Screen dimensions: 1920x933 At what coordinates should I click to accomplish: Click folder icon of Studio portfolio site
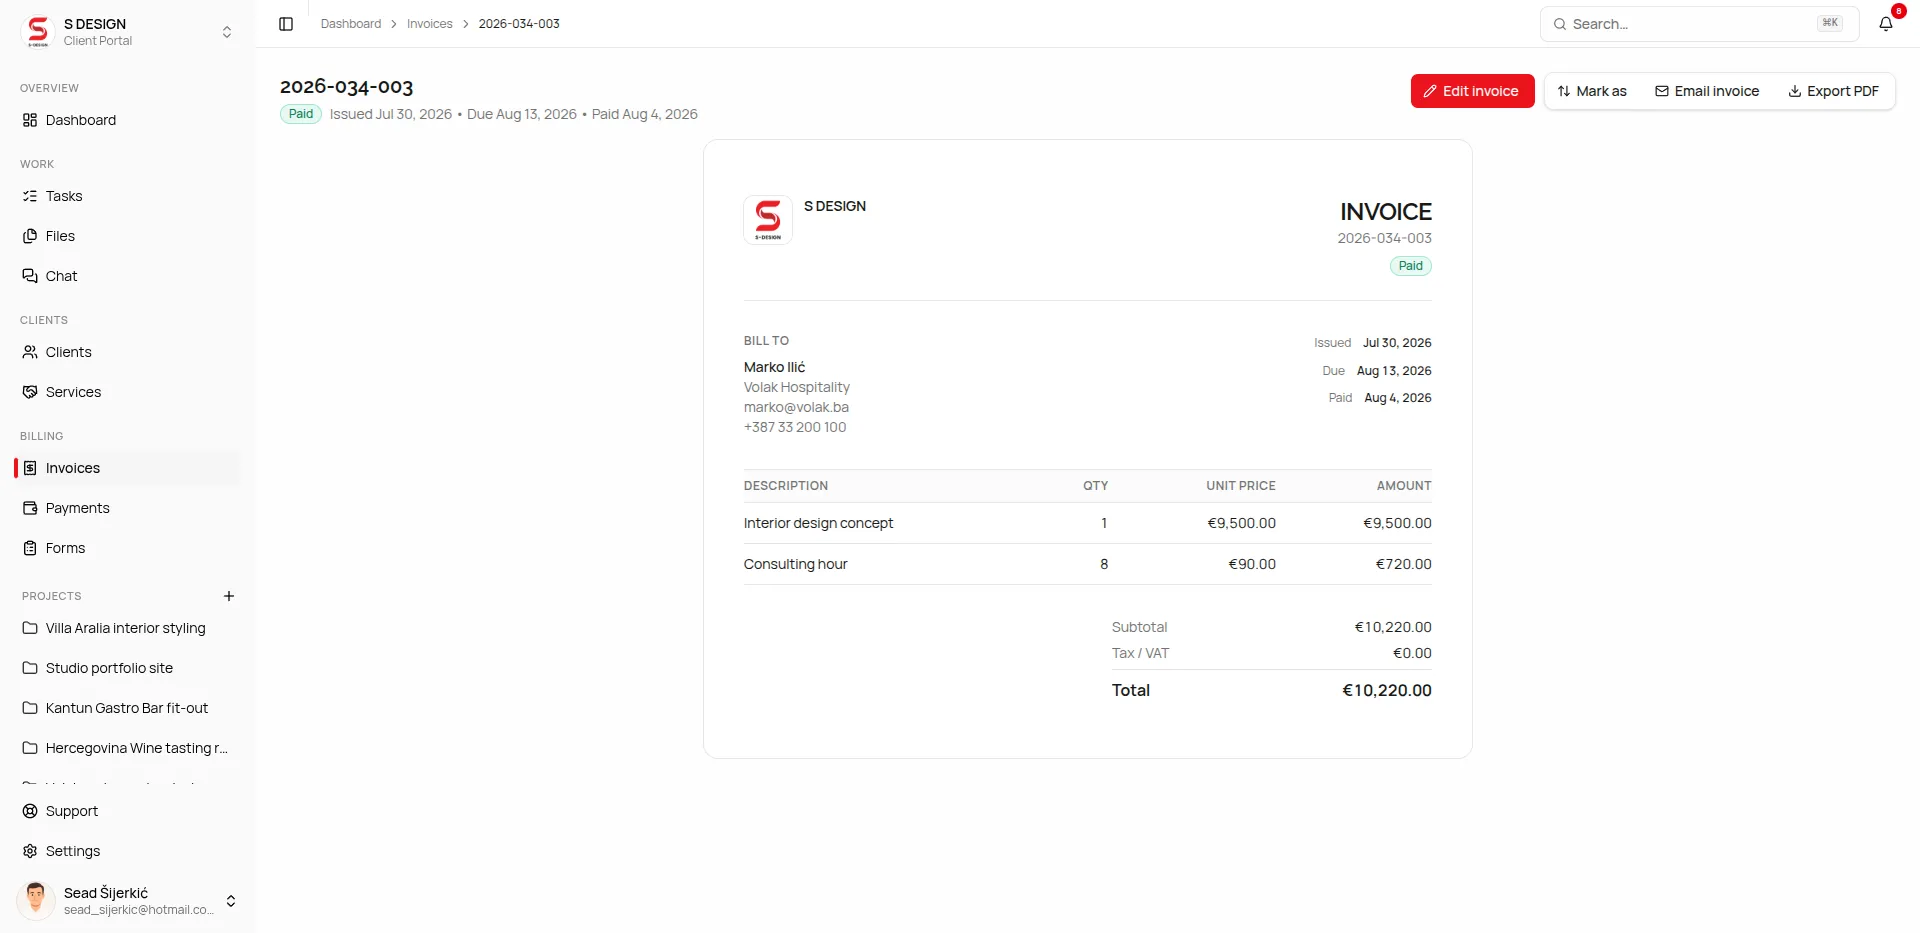coord(30,668)
